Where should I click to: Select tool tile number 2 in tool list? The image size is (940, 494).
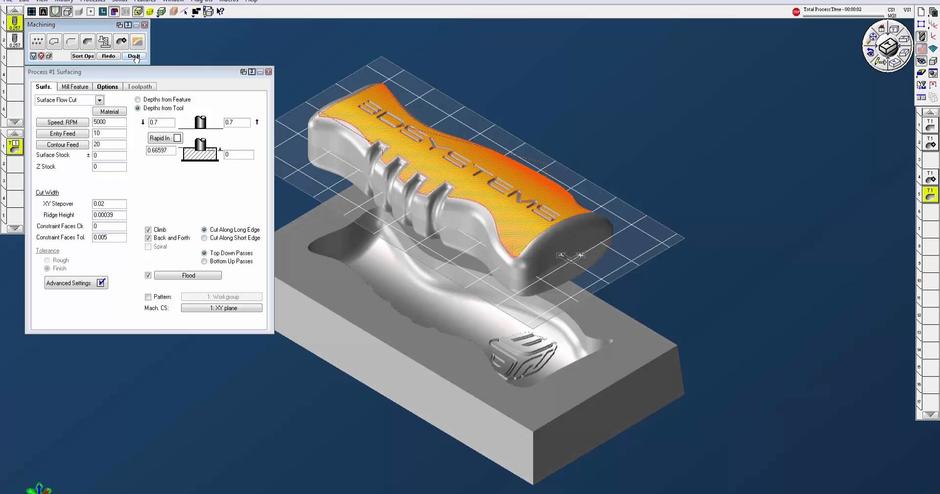[x=14, y=40]
